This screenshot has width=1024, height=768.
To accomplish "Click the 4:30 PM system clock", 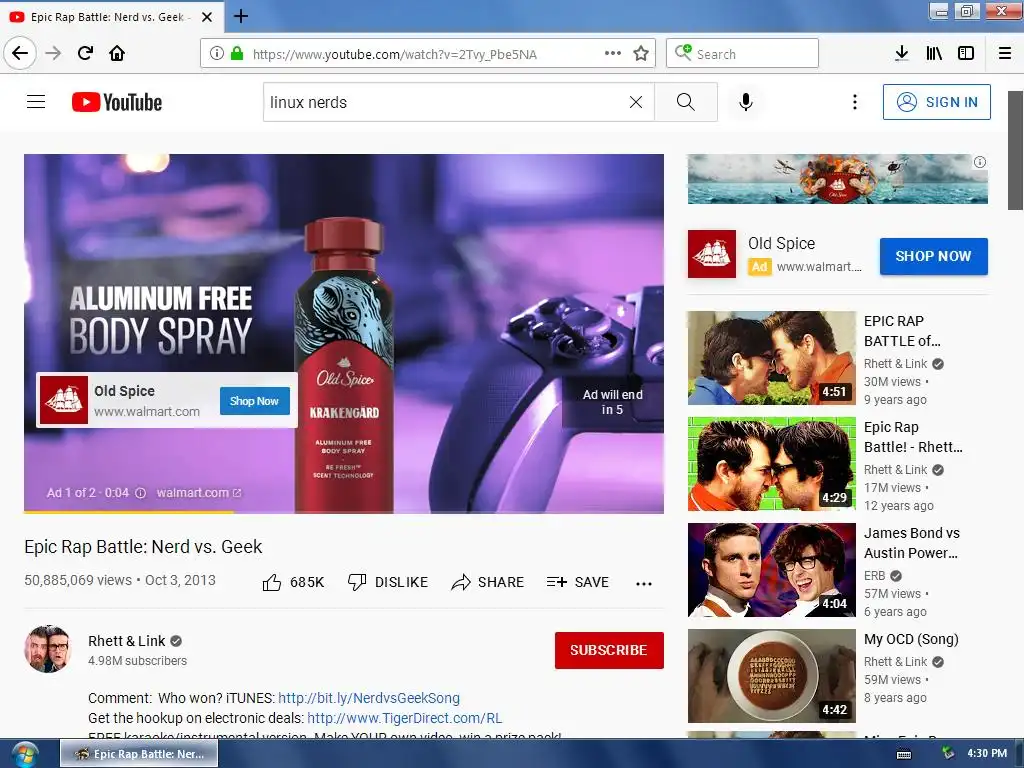I will [987, 753].
